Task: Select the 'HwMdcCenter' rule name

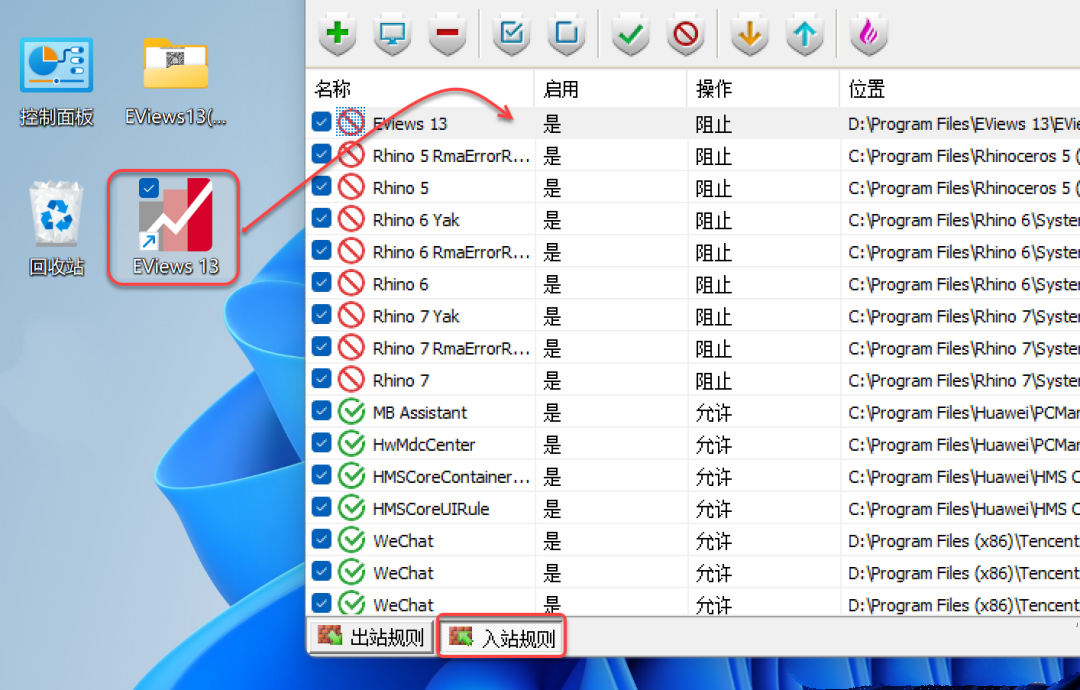Action: pyautogui.click(x=424, y=445)
